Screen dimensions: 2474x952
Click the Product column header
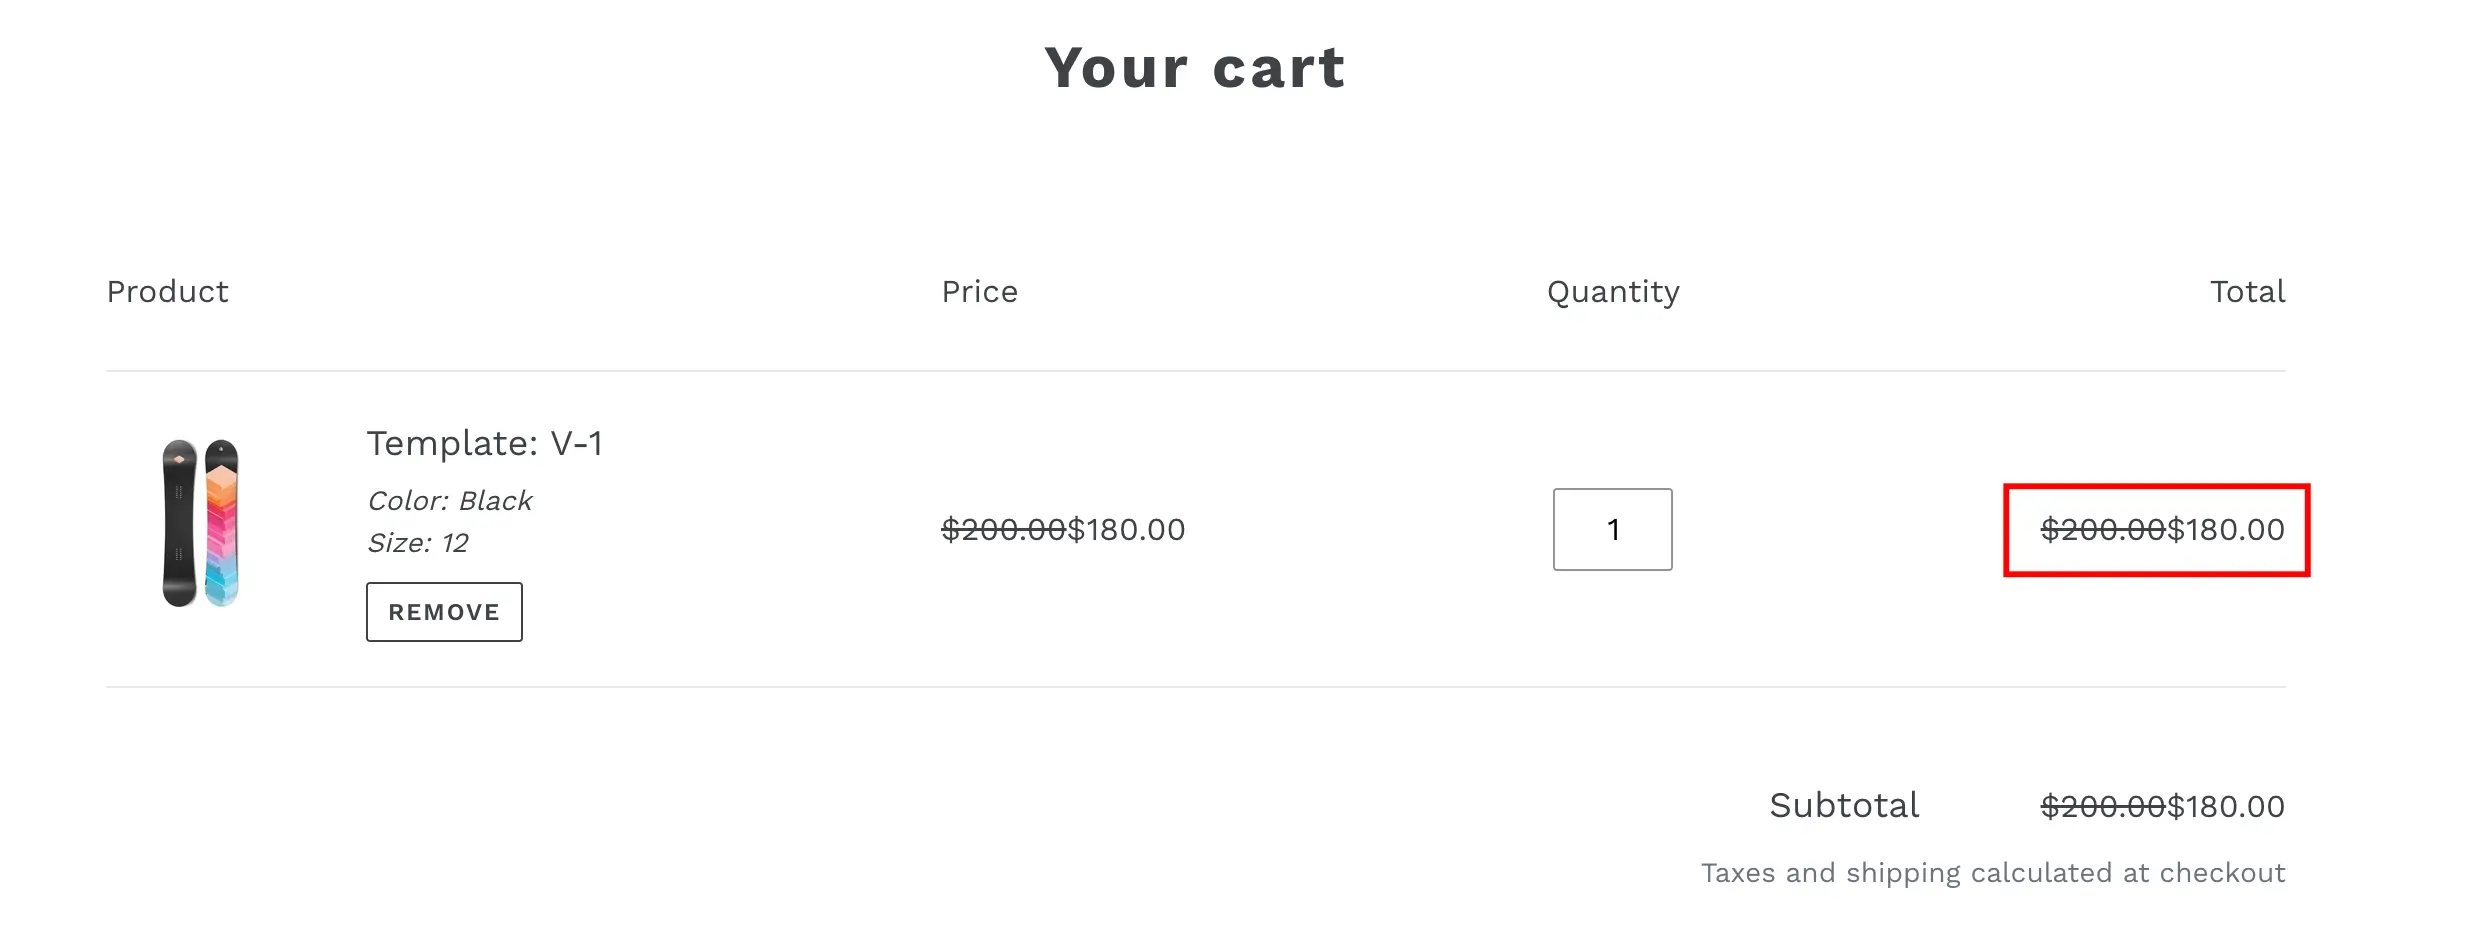pyautogui.click(x=168, y=292)
